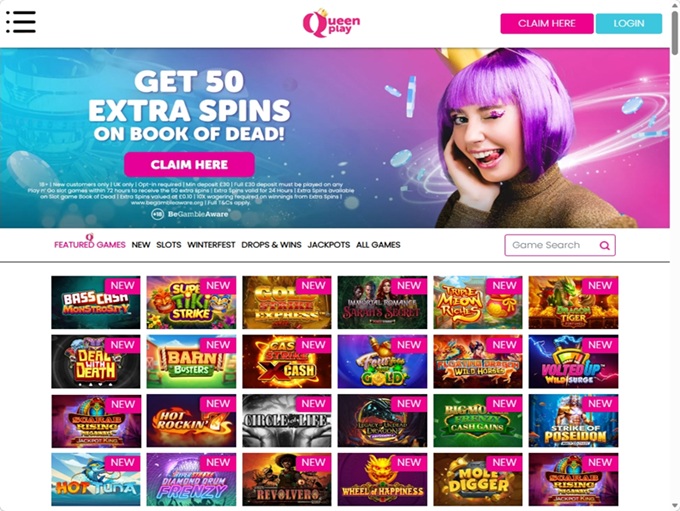Open the Mole Digger game tile

478,480
